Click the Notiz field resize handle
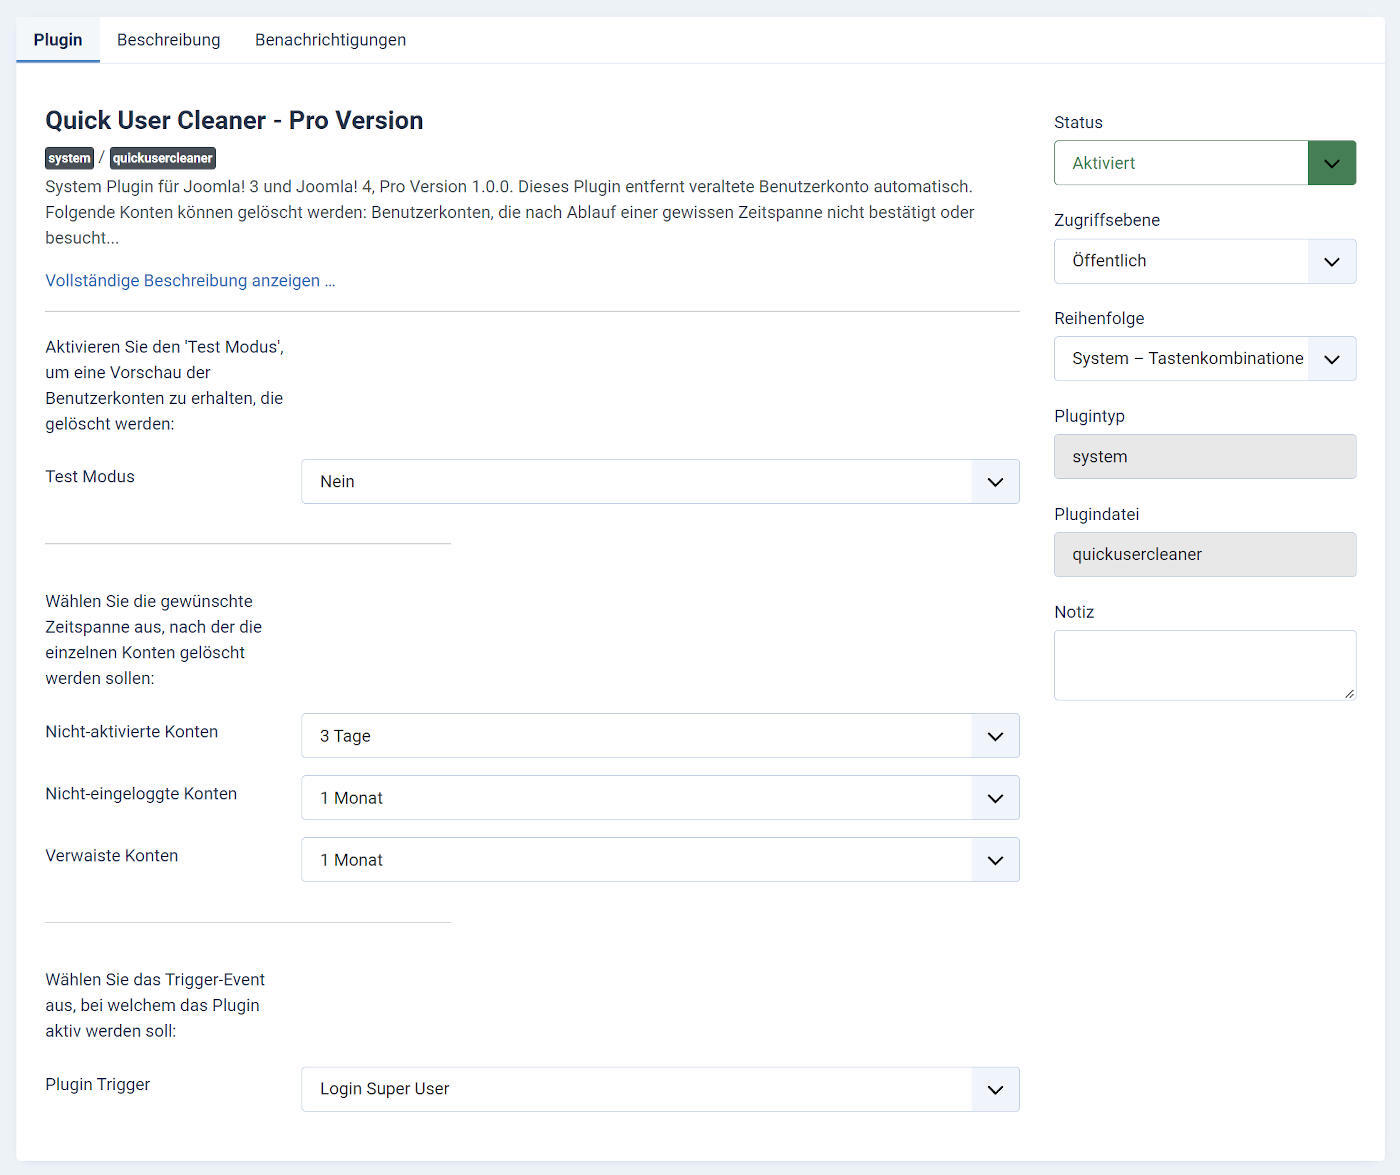The width and height of the screenshot is (1400, 1175). (1349, 693)
